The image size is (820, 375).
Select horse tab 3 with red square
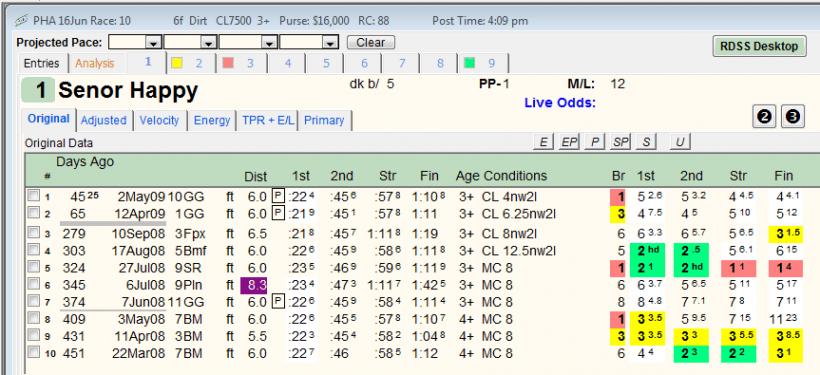point(242,63)
